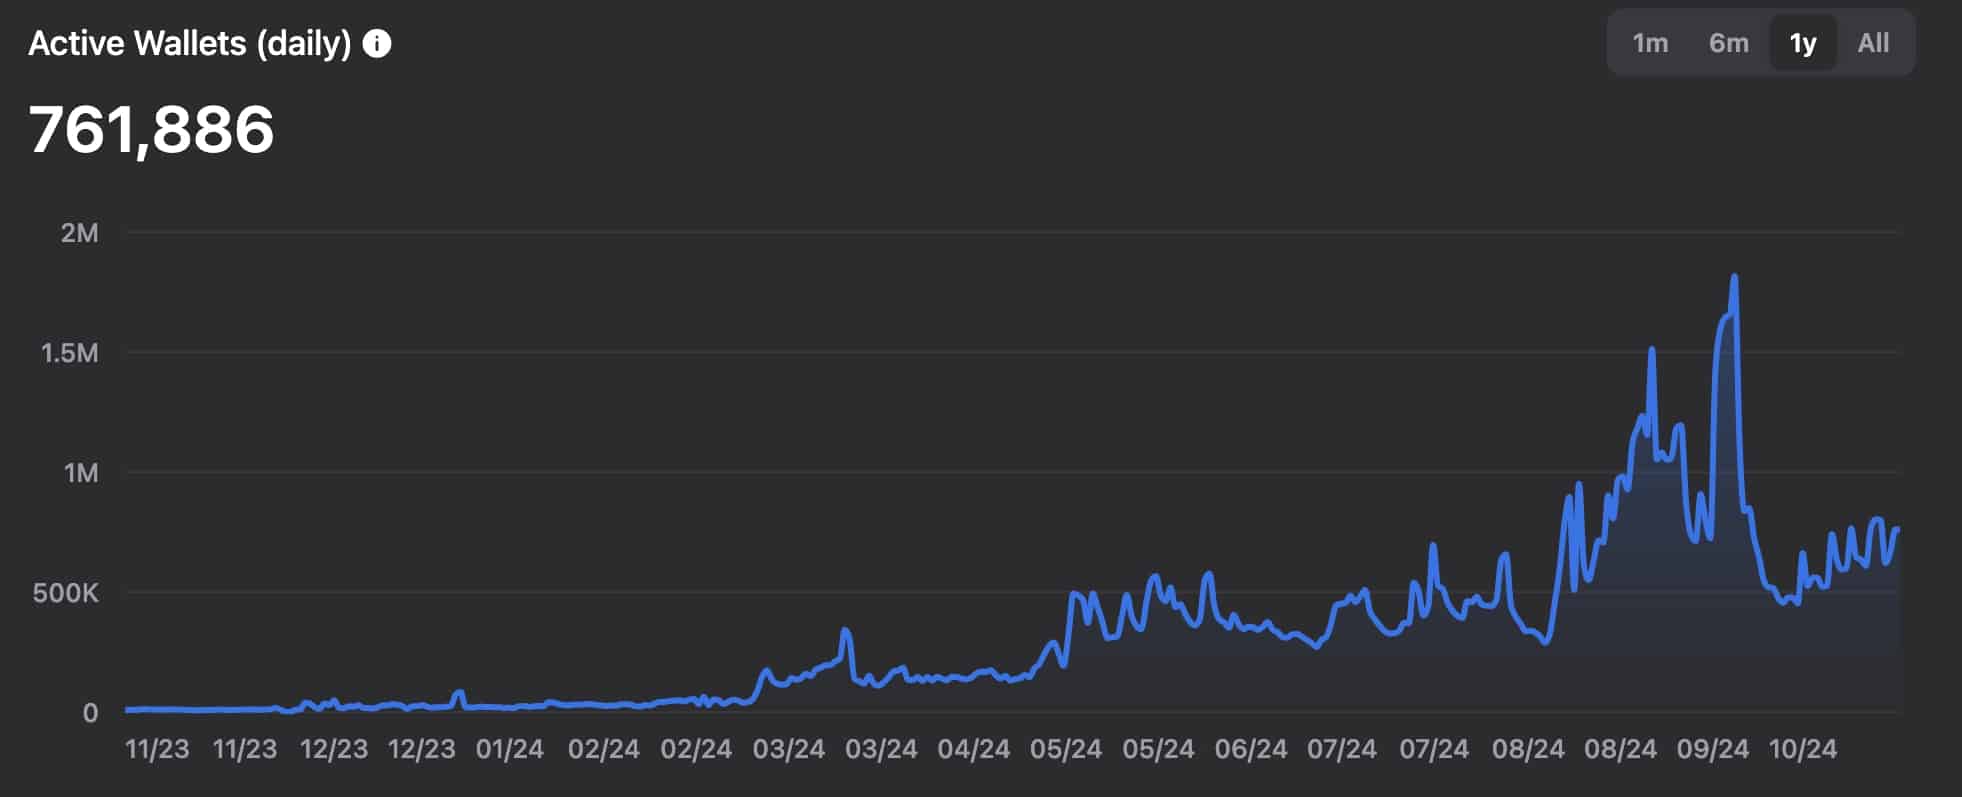1962x797 pixels.
Task: Click the 0 y-axis label
Action: 90,713
